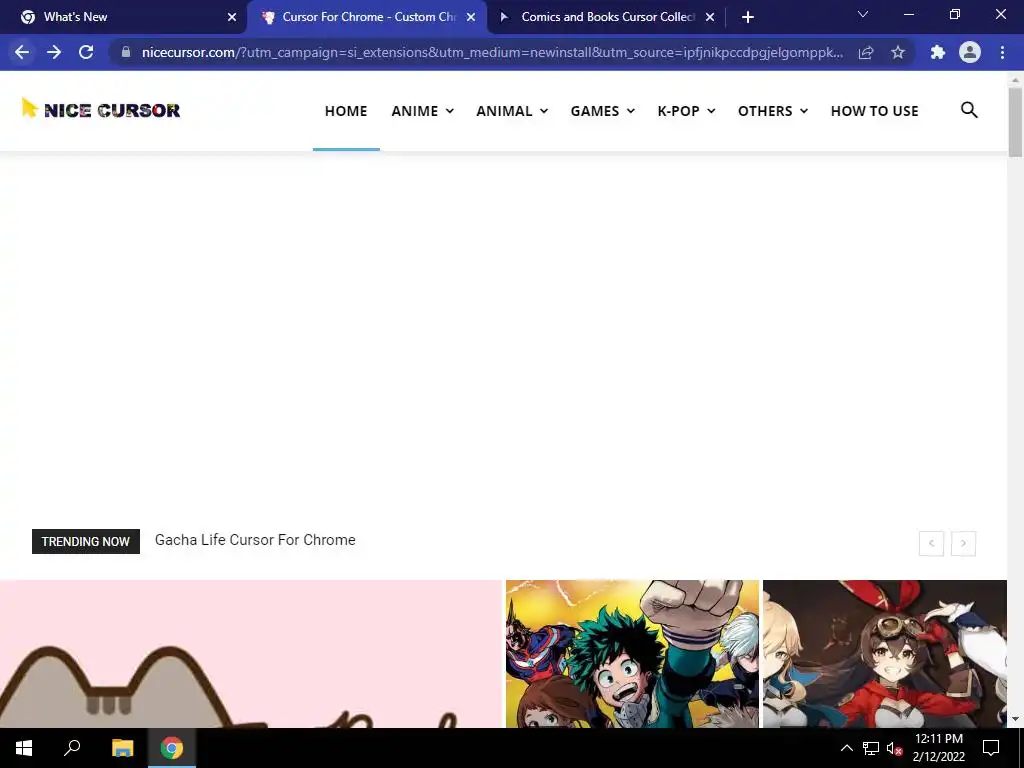Click the address bar URL field
The width and height of the screenshot is (1024, 768).
click(492, 52)
